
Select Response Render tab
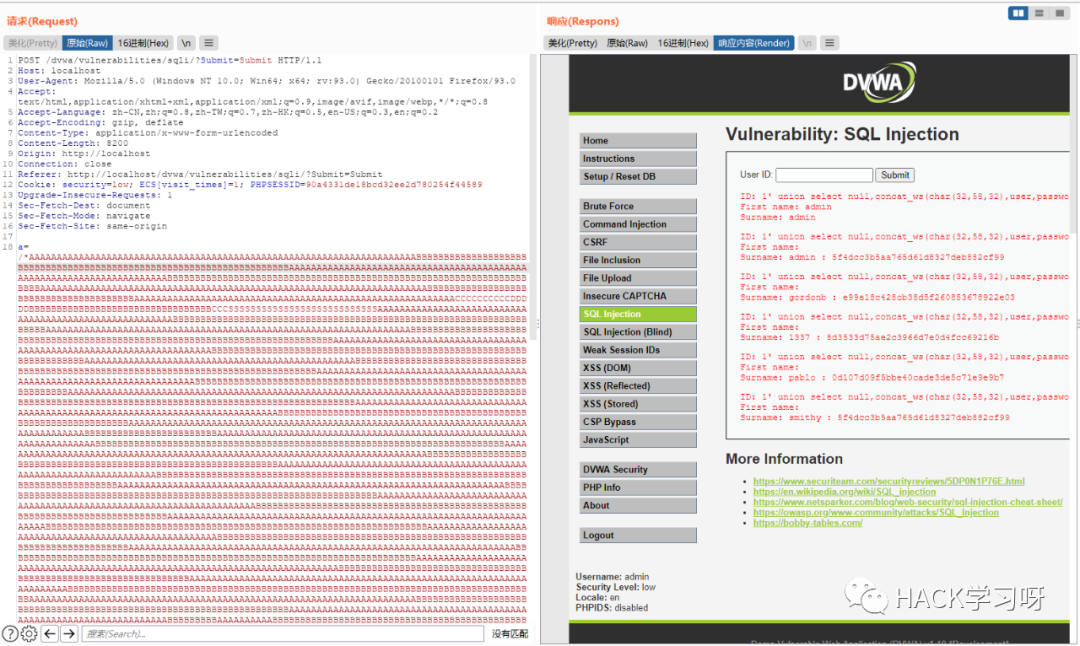pyautogui.click(x=754, y=43)
